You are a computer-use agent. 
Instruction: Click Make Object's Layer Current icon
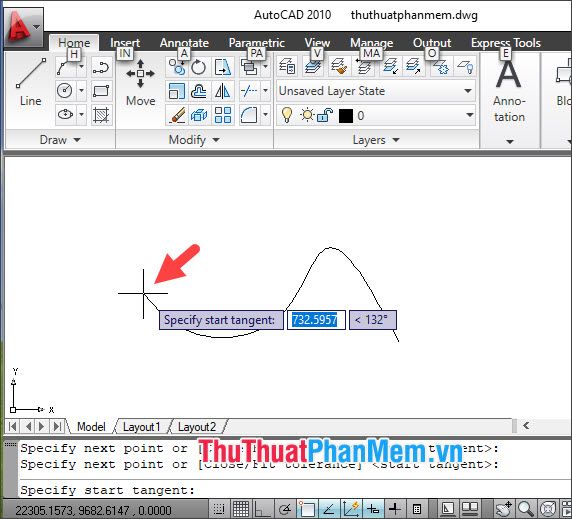click(x=313, y=67)
